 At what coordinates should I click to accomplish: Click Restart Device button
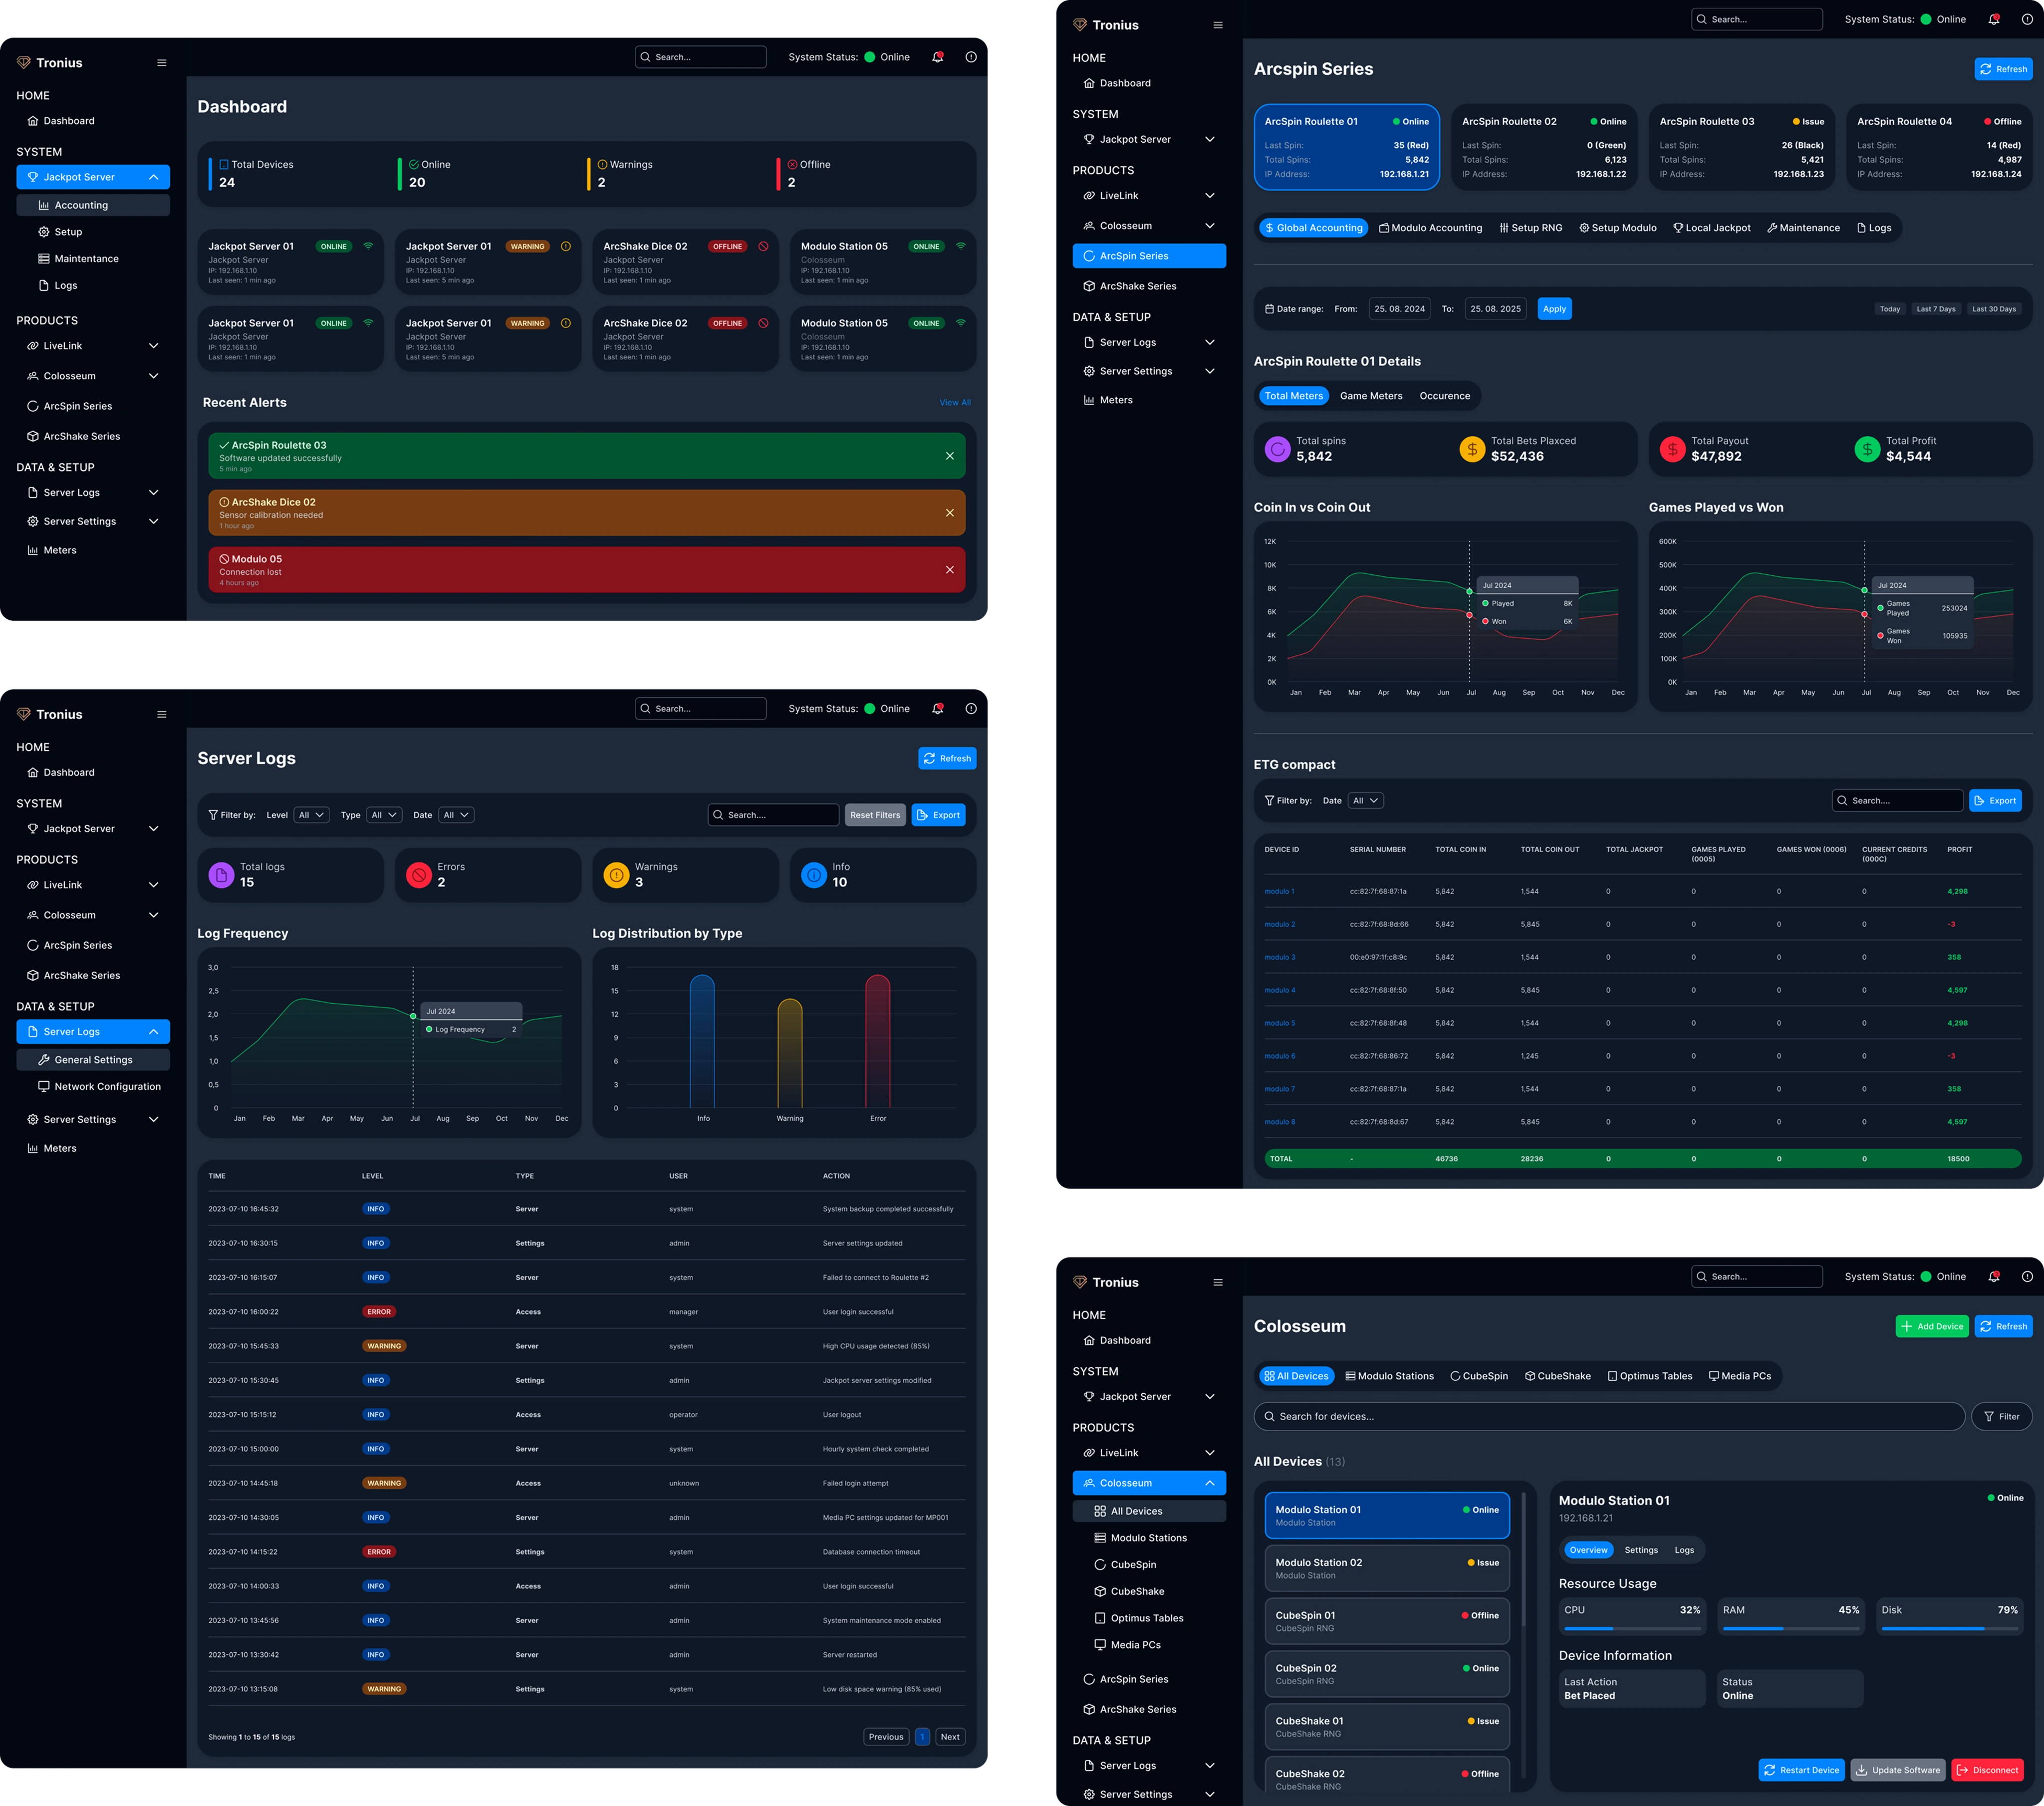tap(1801, 1770)
